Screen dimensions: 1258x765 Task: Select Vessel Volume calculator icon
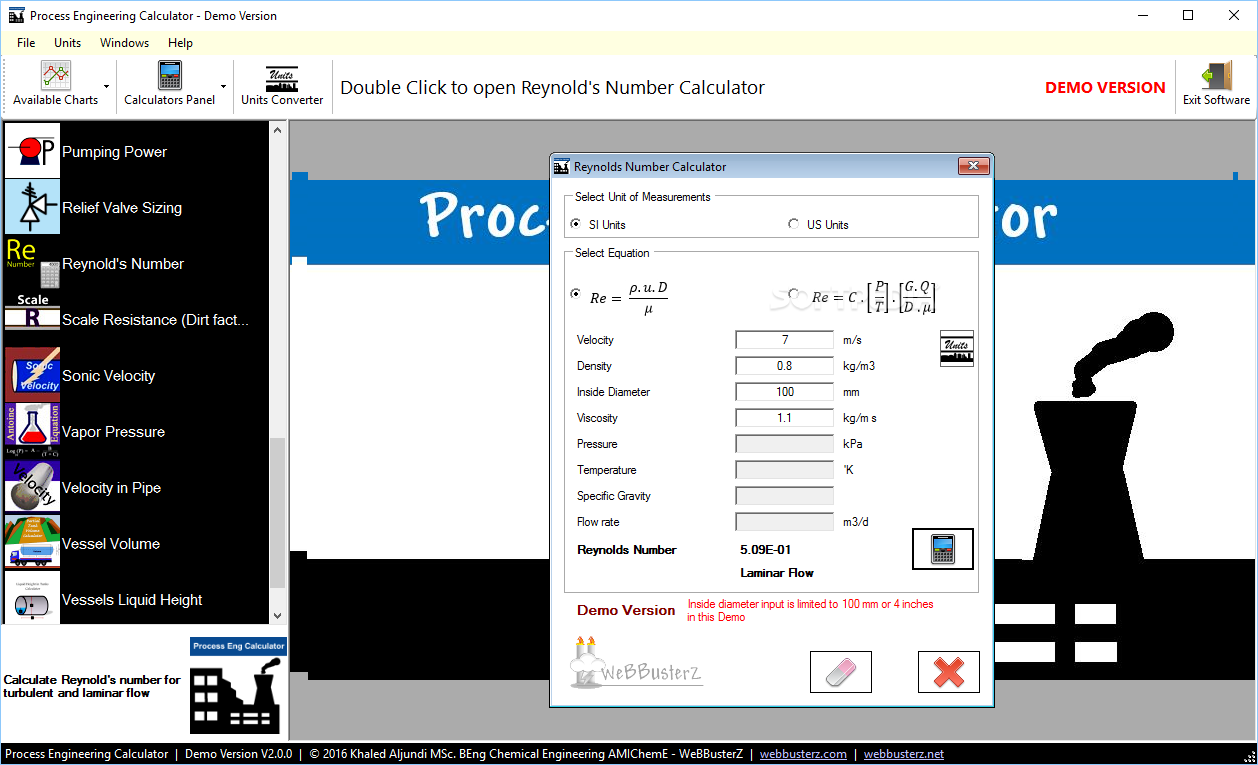33,544
